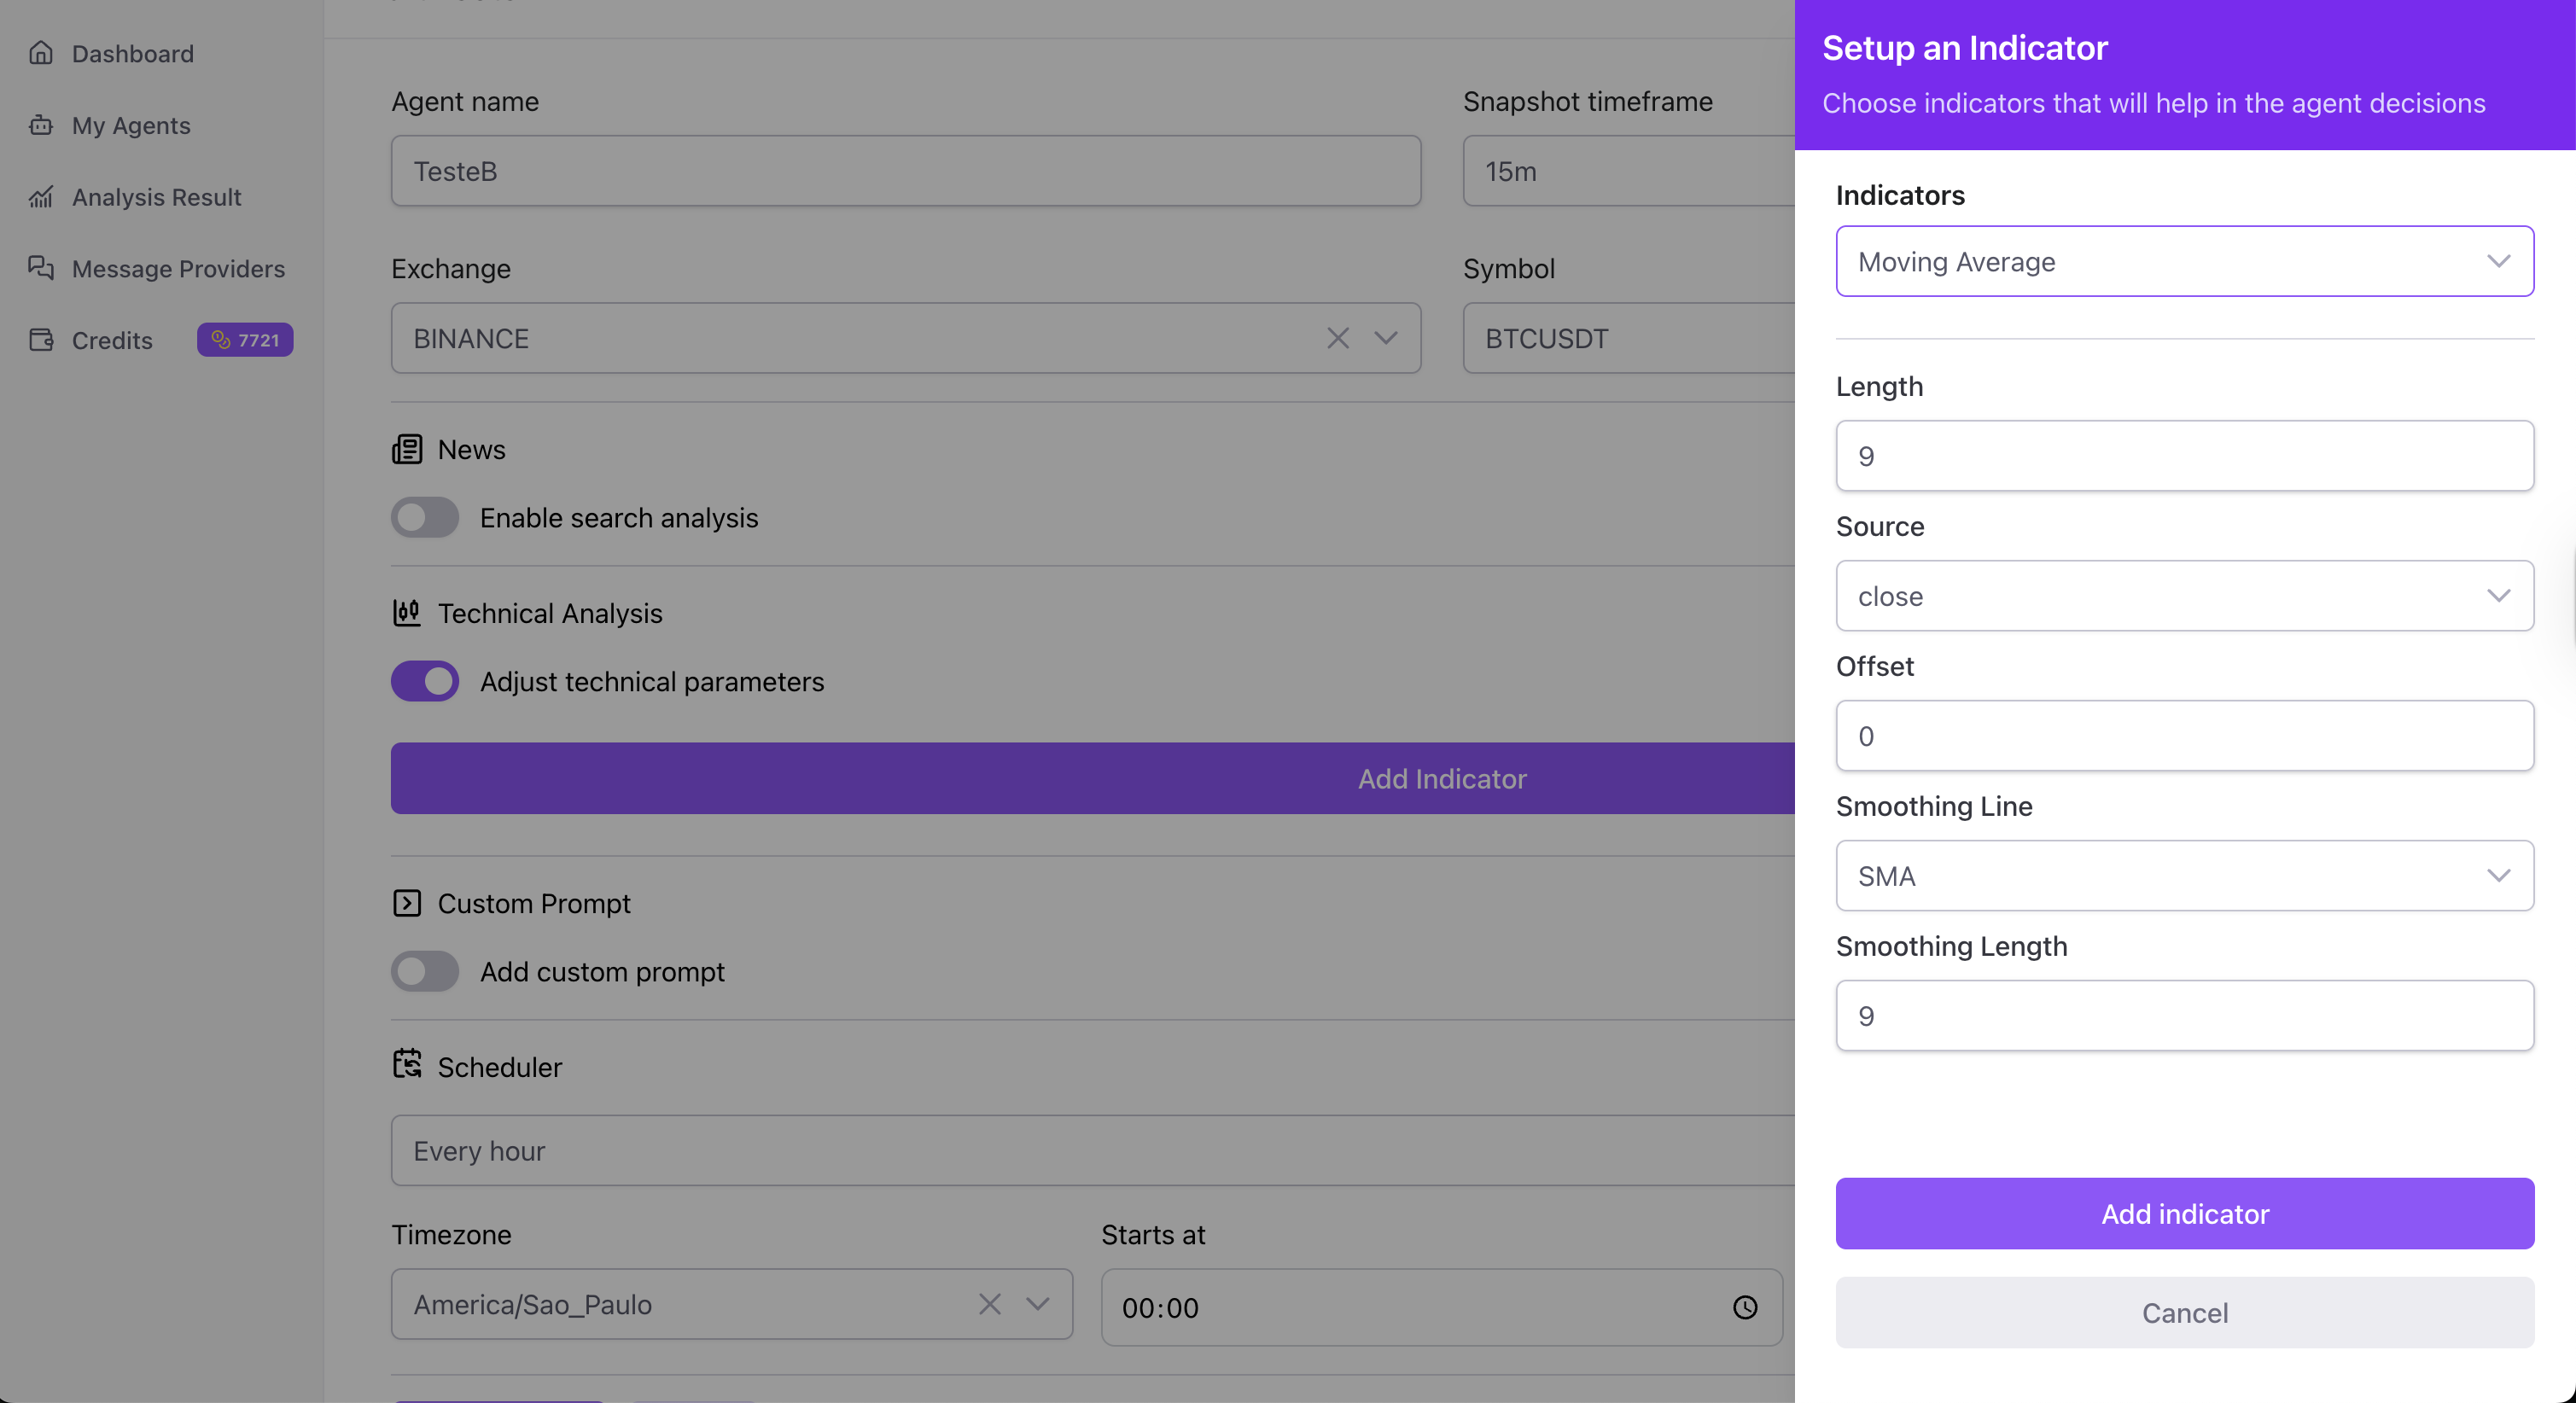The width and height of the screenshot is (2576, 1403).
Task: Turn on Add custom prompt toggle
Action: click(x=425, y=971)
